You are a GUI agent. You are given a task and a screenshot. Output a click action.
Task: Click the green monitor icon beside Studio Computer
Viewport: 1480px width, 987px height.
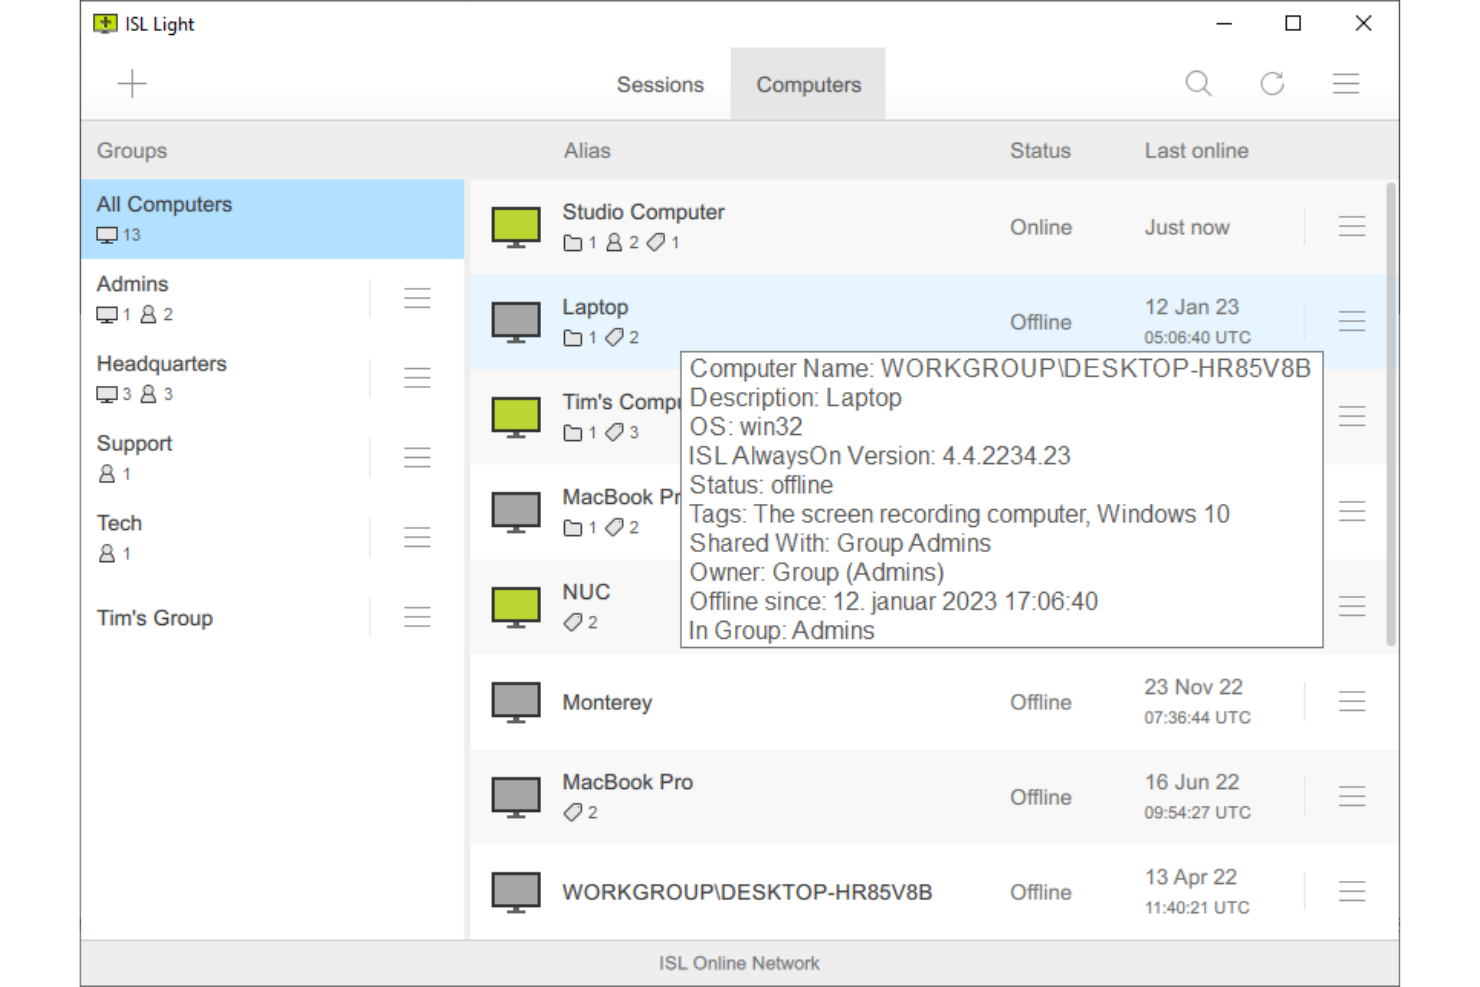pyautogui.click(x=515, y=225)
